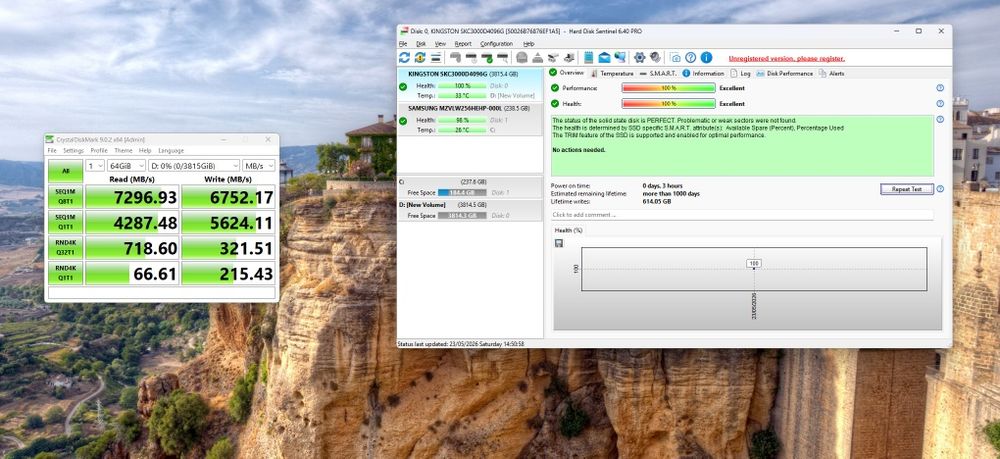Click the envelope send-report icon
1000x459 pixels.
(x=604, y=57)
